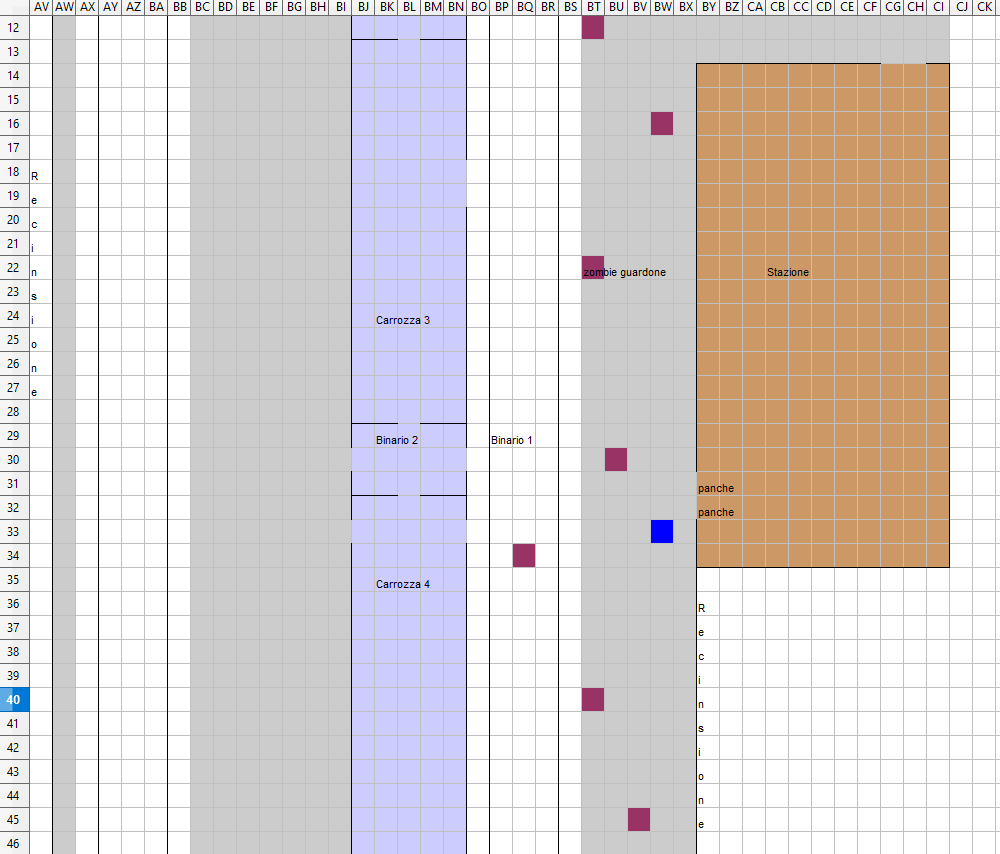Image resolution: width=1000 pixels, height=854 pixels.
Task: Select the maroon cell in row 45
Action: coord(639,820)
